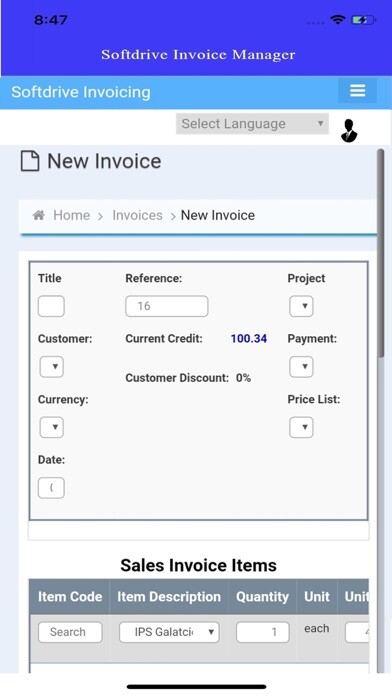The height and width of the screenshot is (696, 392).
Task: Click the Sales Invoice Items heading
Action: click(x=198, y=566)
